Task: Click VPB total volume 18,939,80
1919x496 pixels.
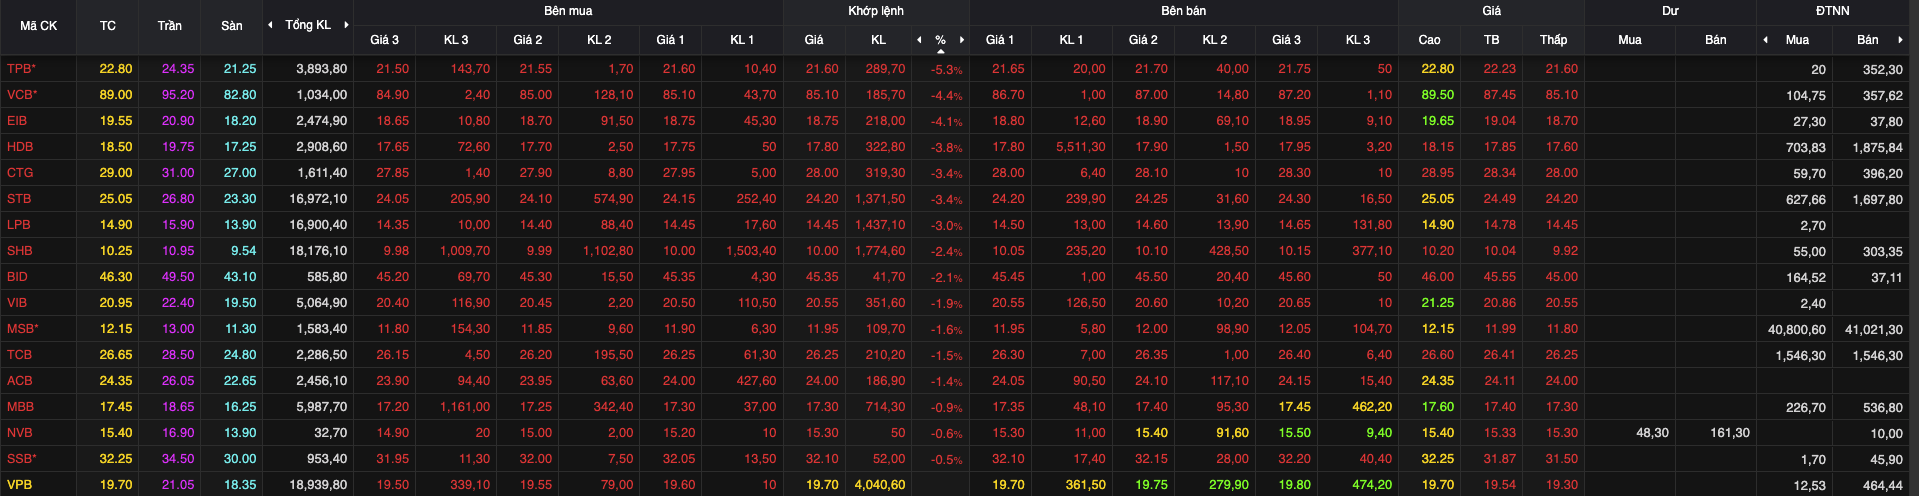Action: click(318, 485)
